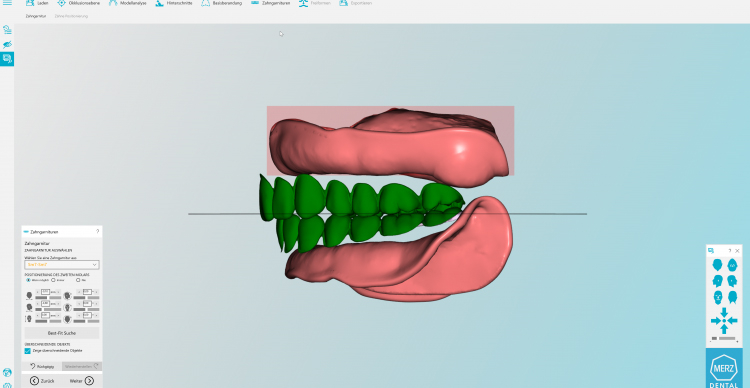Select the last second-molar positioning radio option
The height and width of the screenshot is (388, 750).
(x=78, y=280)
